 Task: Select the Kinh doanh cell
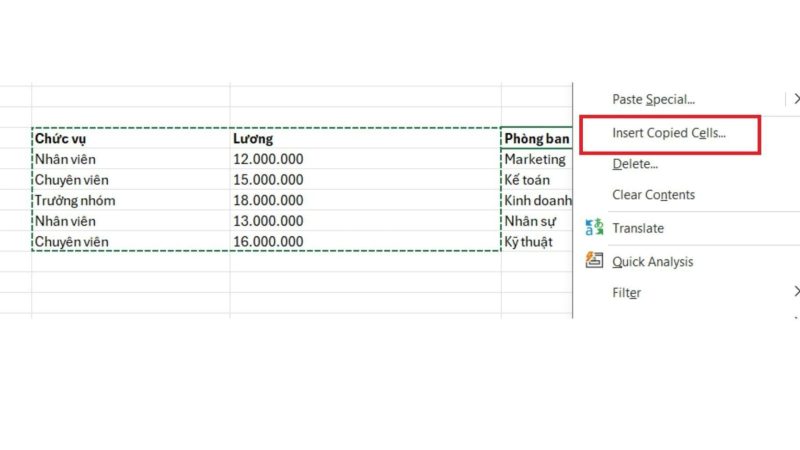click(537, 201)
